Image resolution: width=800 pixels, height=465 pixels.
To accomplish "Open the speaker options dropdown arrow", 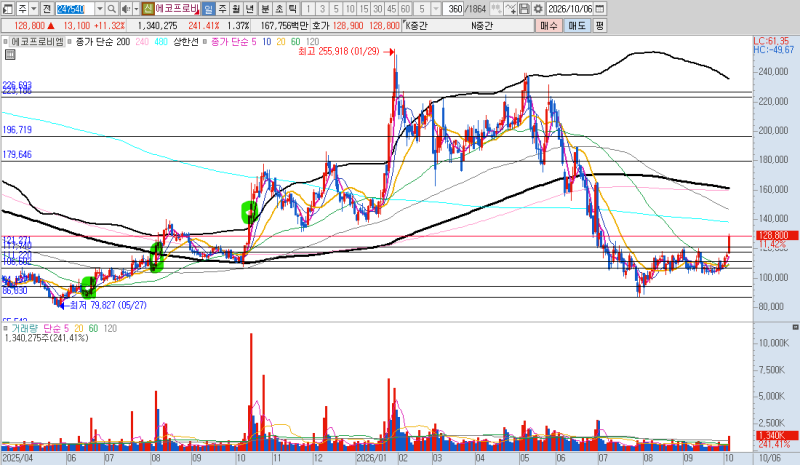I will click(136, 9).
